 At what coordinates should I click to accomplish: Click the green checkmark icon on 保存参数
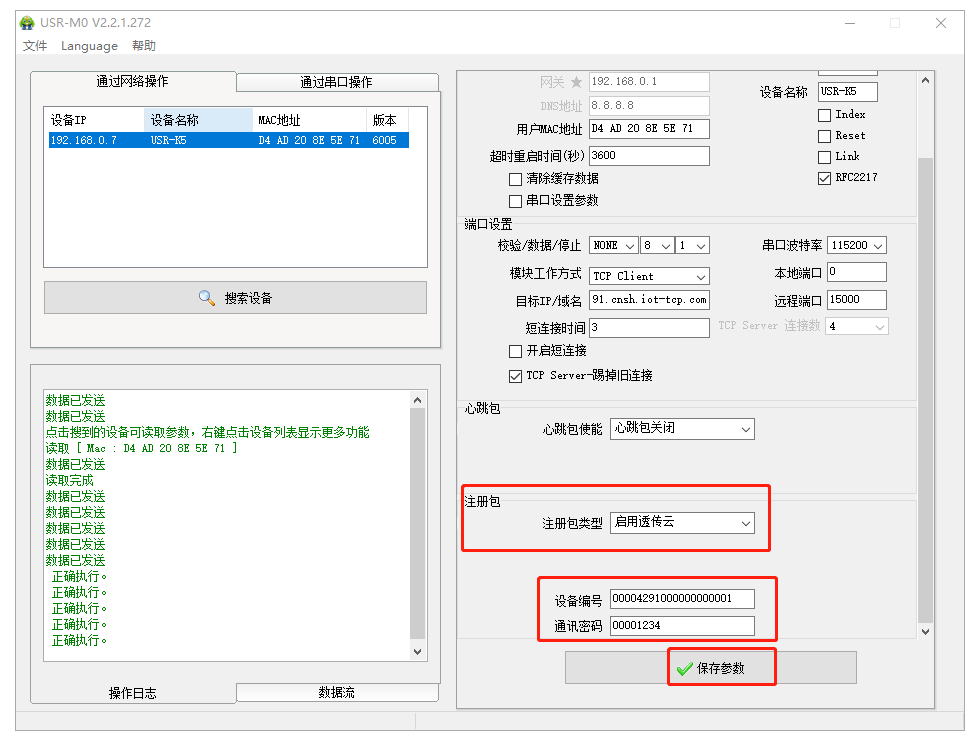(x=684, y=668)
